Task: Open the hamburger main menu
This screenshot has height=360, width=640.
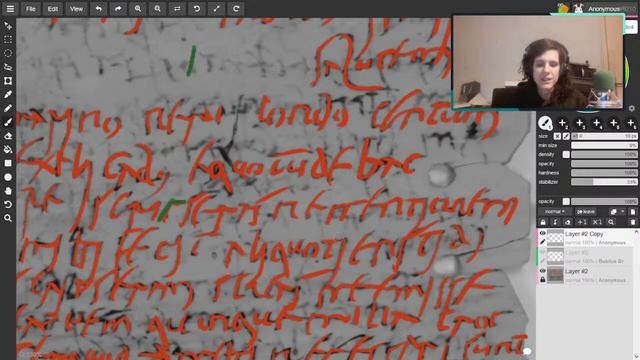Action: 10,9
